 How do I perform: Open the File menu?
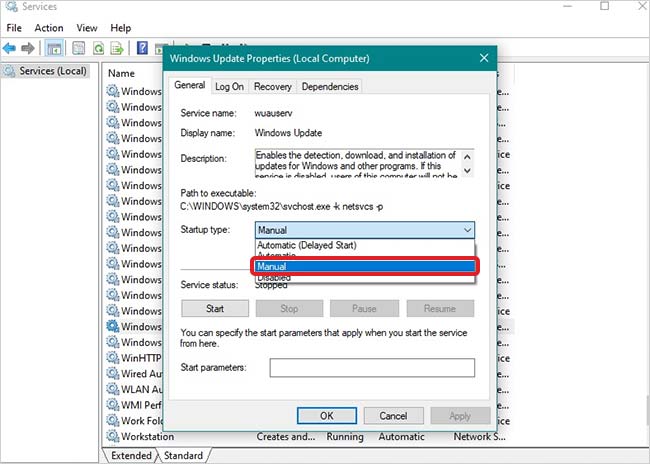coord(14,28)
